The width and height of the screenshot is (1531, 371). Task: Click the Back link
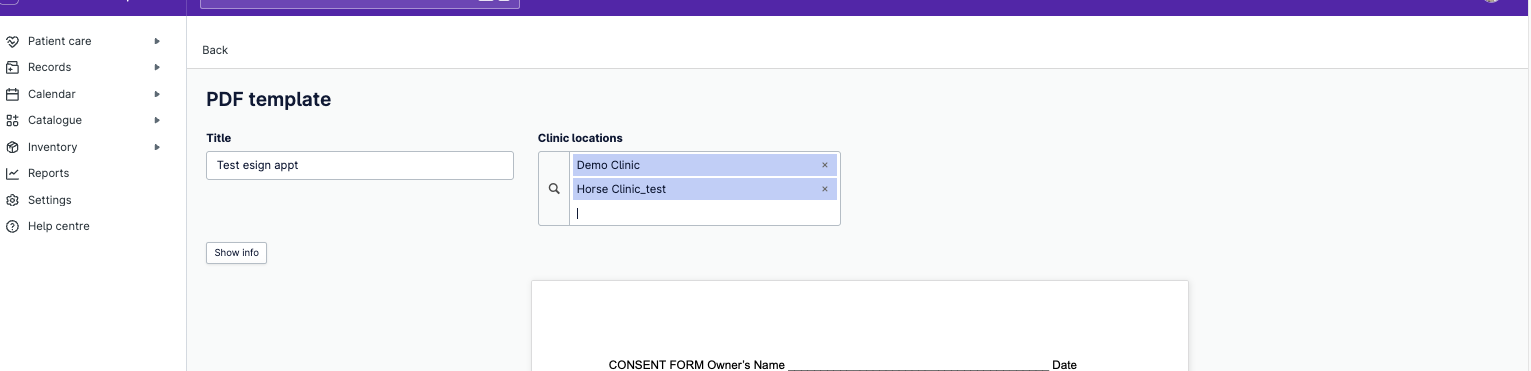click(x=215, y=50)
